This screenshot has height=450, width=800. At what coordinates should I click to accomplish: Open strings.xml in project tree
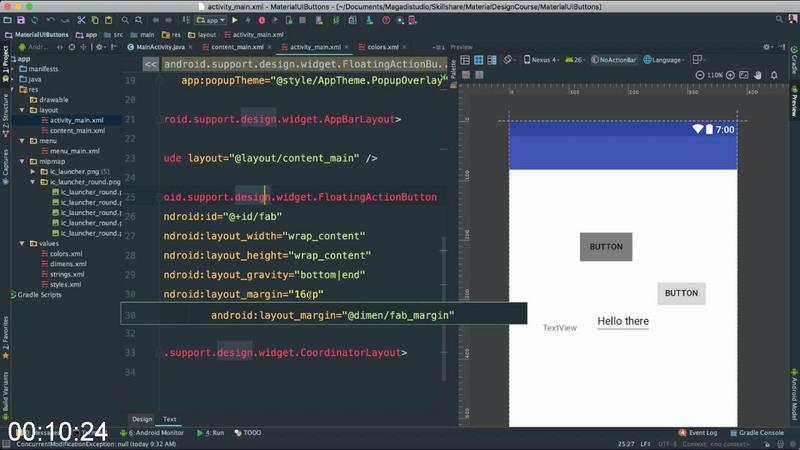click(63, 274)
